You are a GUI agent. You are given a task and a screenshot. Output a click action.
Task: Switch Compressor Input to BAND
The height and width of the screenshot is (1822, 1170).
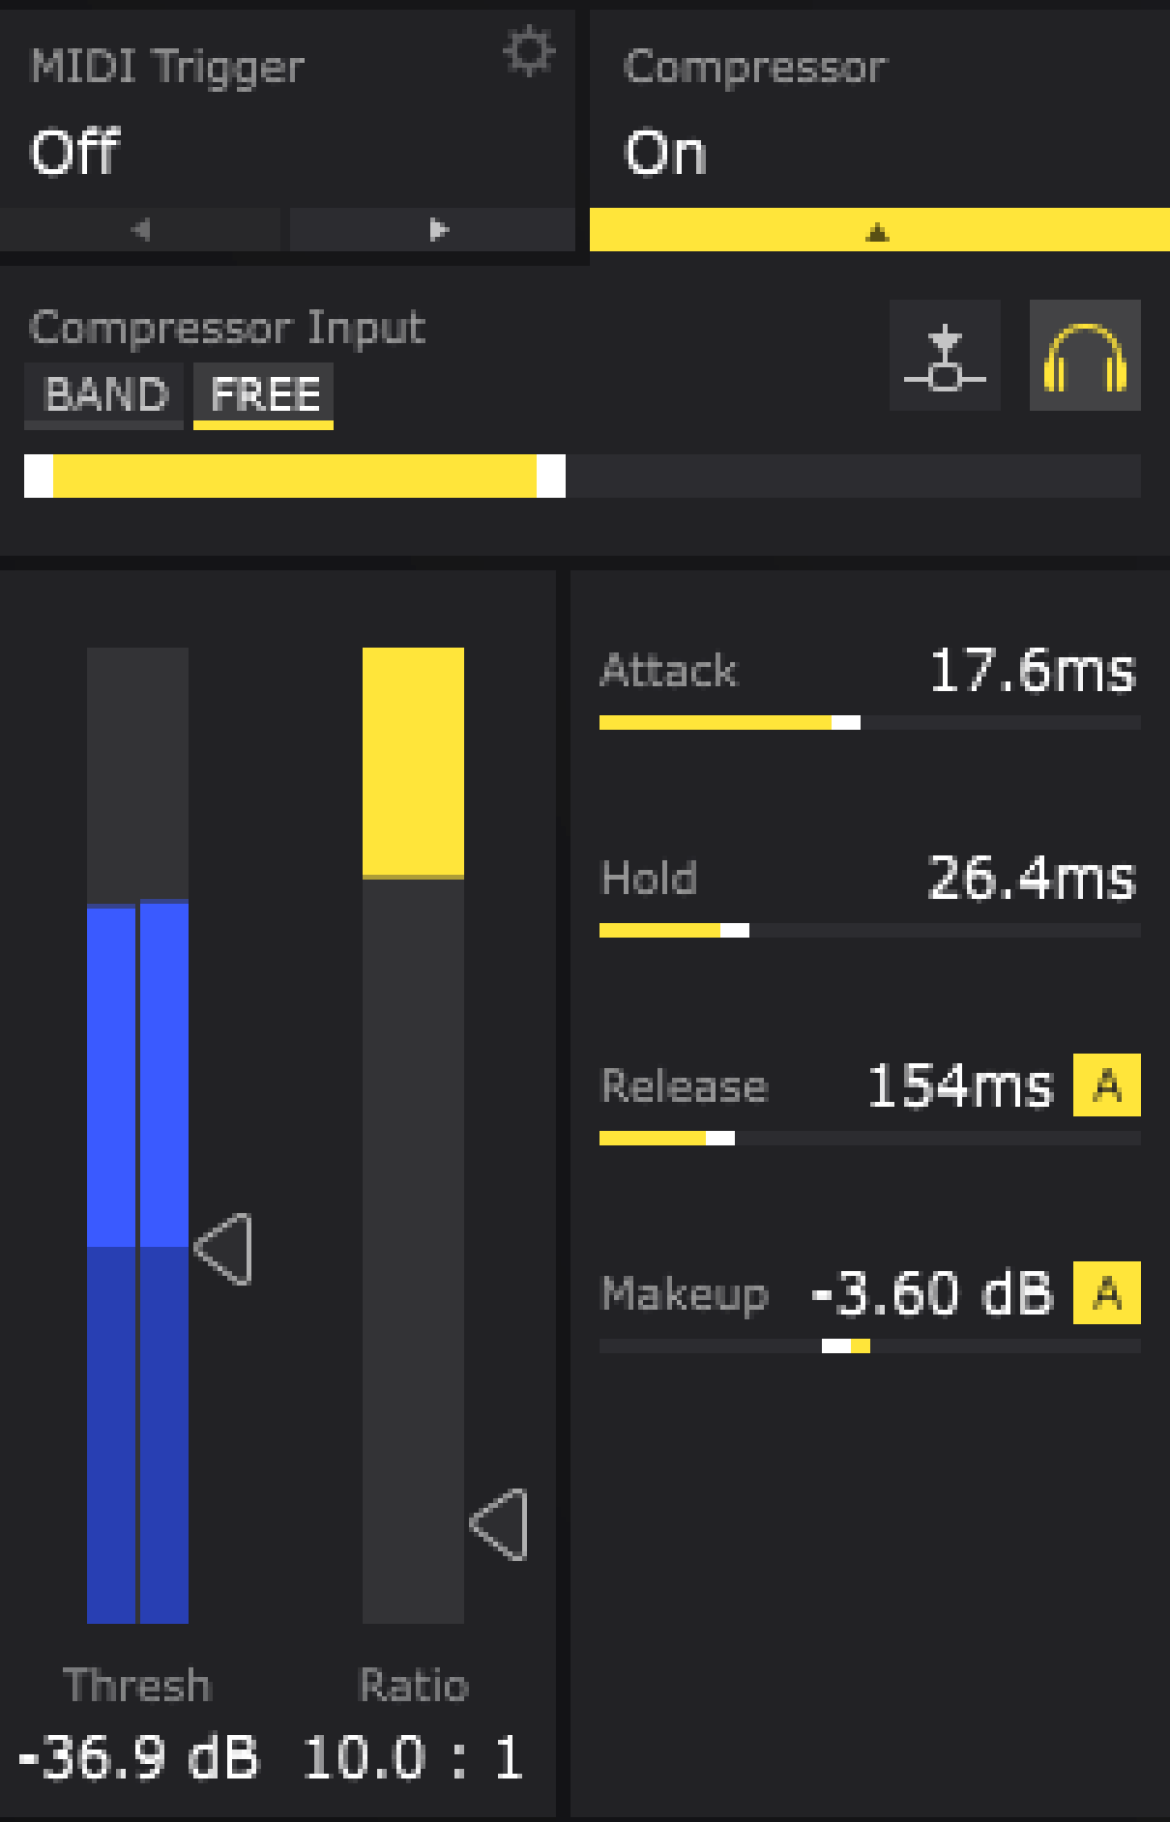(x=105, y=395)
